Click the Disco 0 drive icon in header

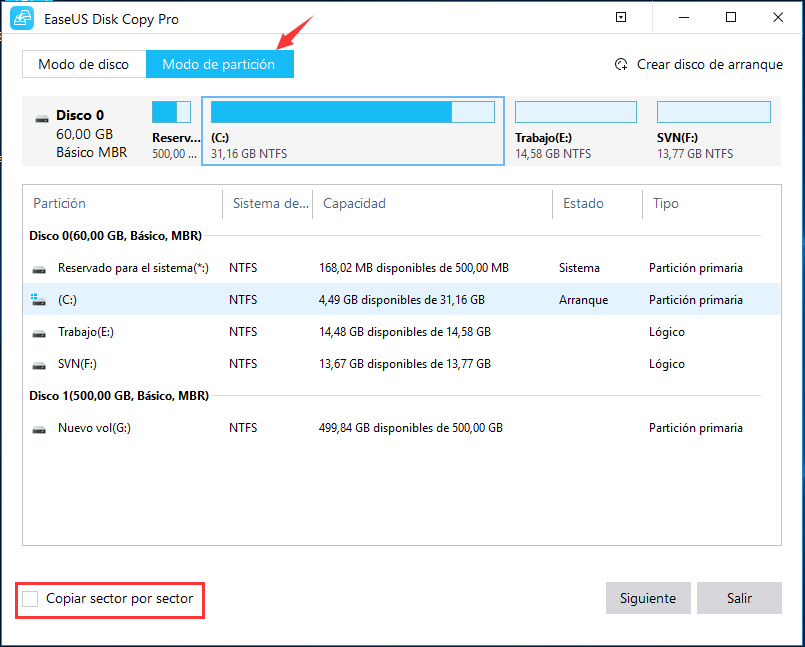coord(42,119)
